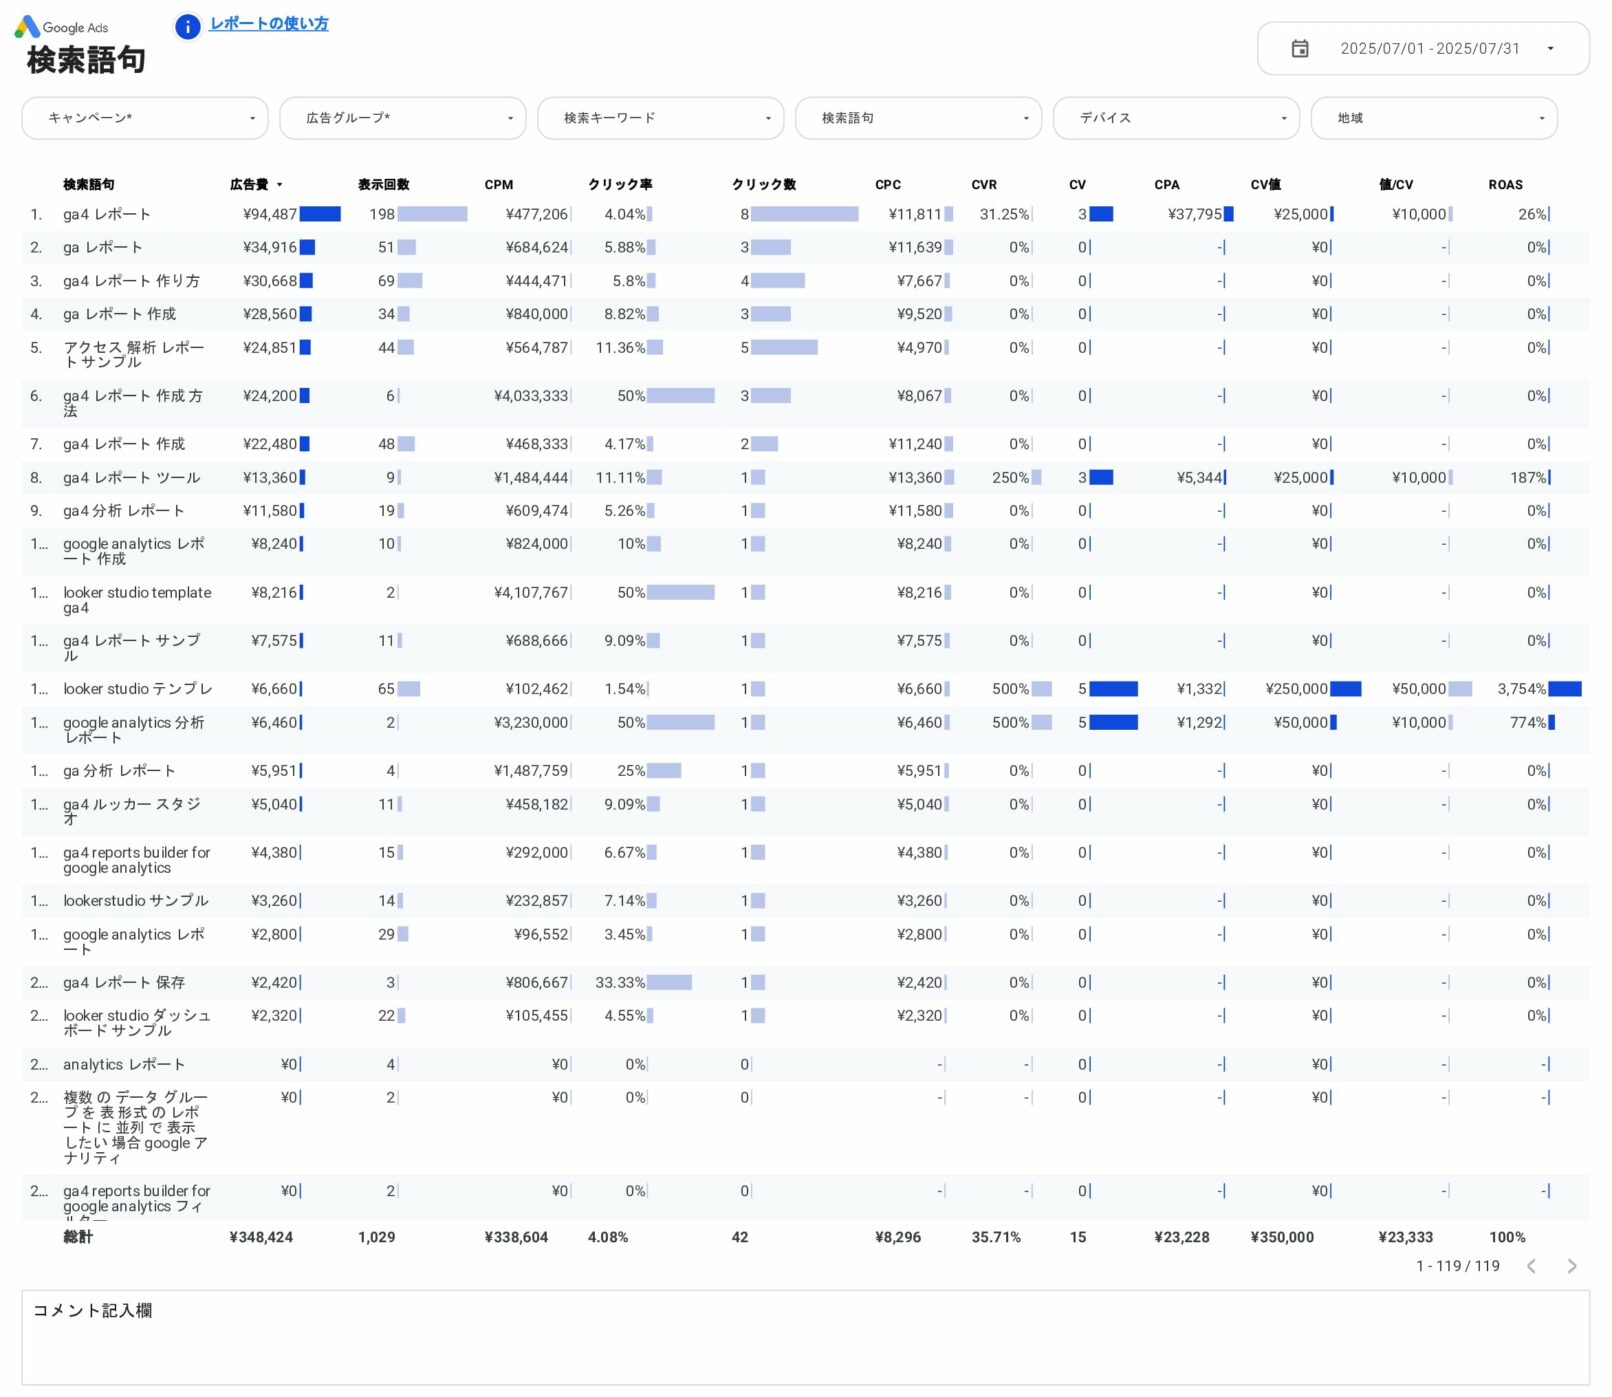Sort table by クリック率 column header
The height and width of the screenshot is (1397, 1612).
pyautogui.click(x=620, y=185)
